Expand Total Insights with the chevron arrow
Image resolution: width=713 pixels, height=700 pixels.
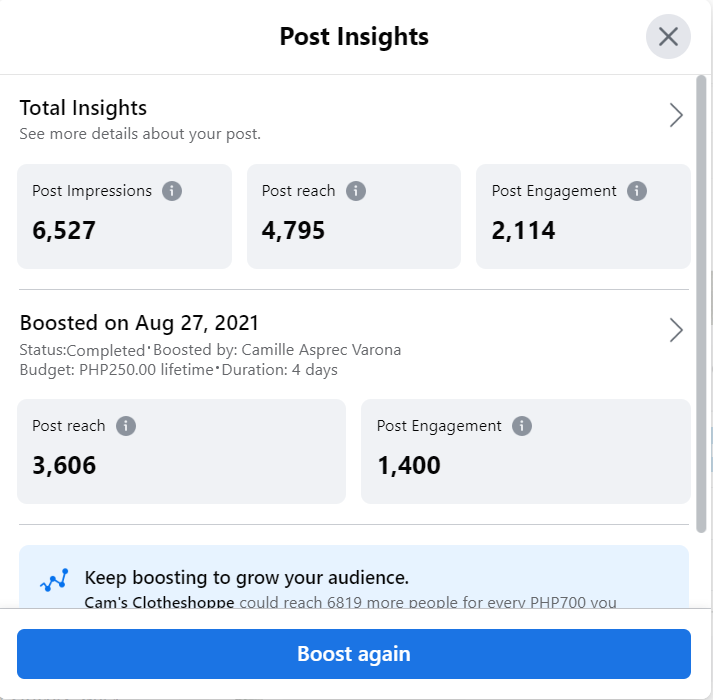coord(676,115)
